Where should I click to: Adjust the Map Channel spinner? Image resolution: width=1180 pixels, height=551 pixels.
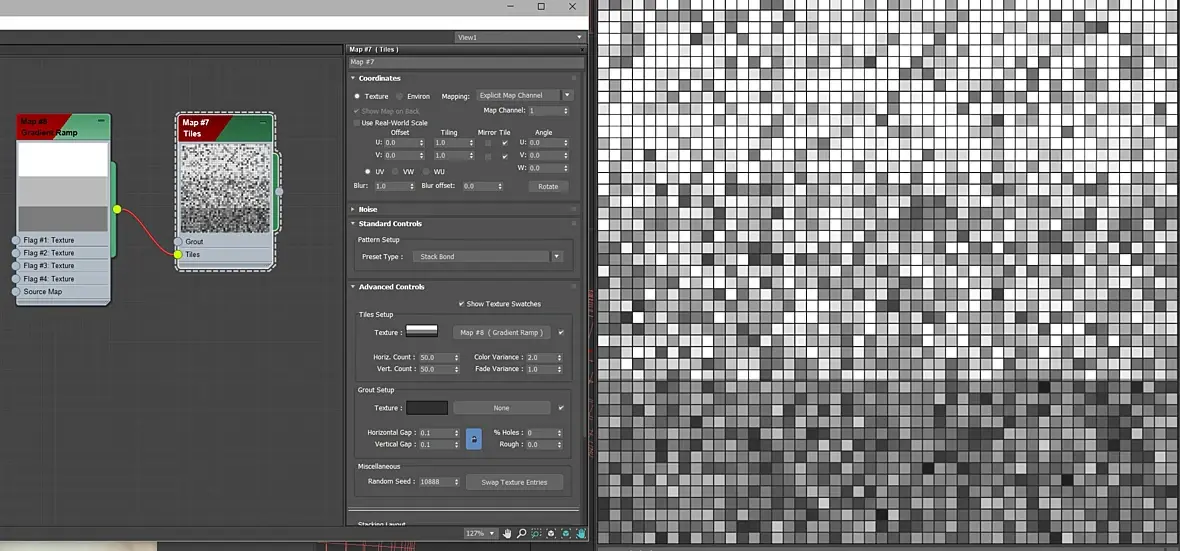pos(566,111)
